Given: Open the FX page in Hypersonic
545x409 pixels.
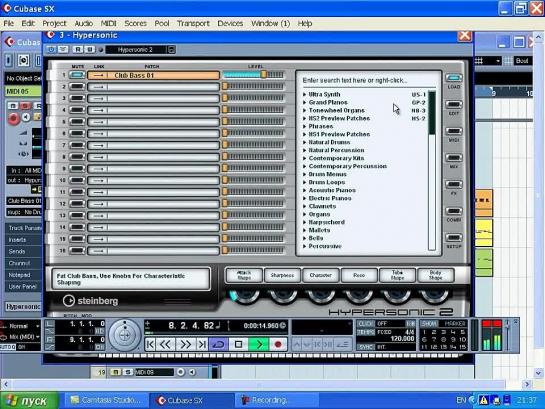Looking at the screenshot, I should pyautogui.click(x=454, y=185).
